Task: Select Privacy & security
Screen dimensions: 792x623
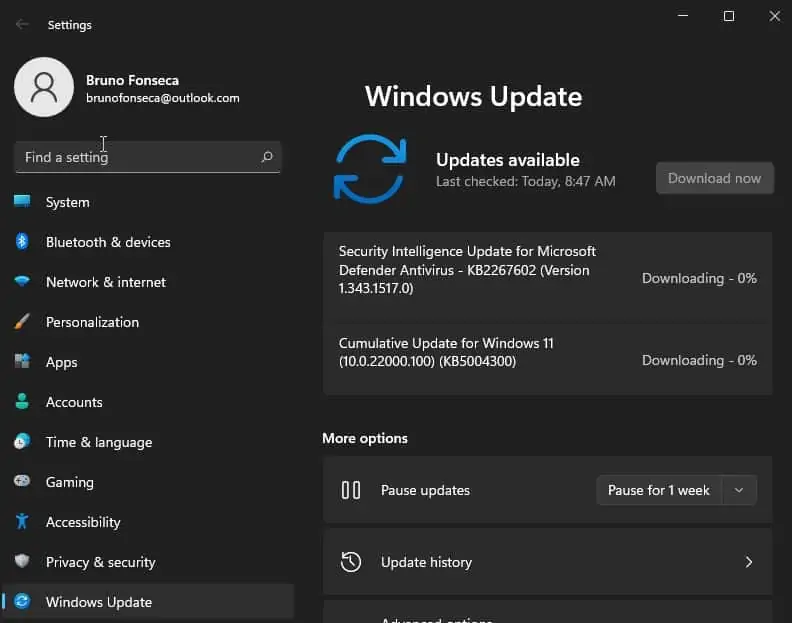Action: (148, 562)
